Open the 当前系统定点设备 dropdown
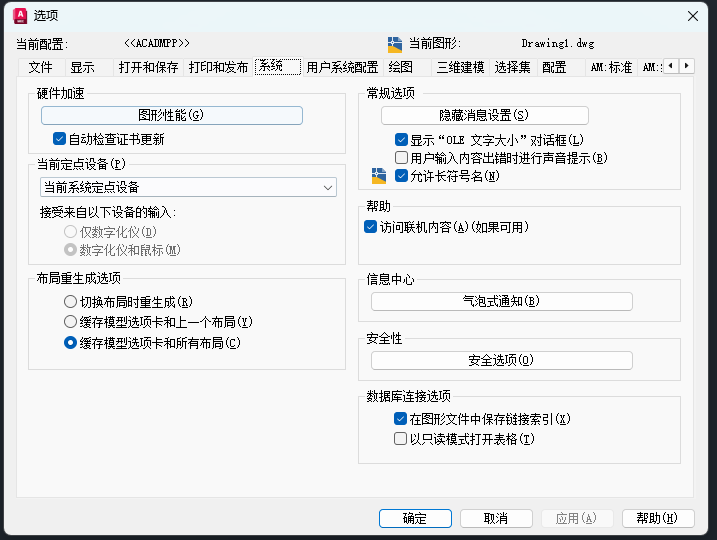Image resolution: width=717 pixels, height=540 pixels. 188,187
